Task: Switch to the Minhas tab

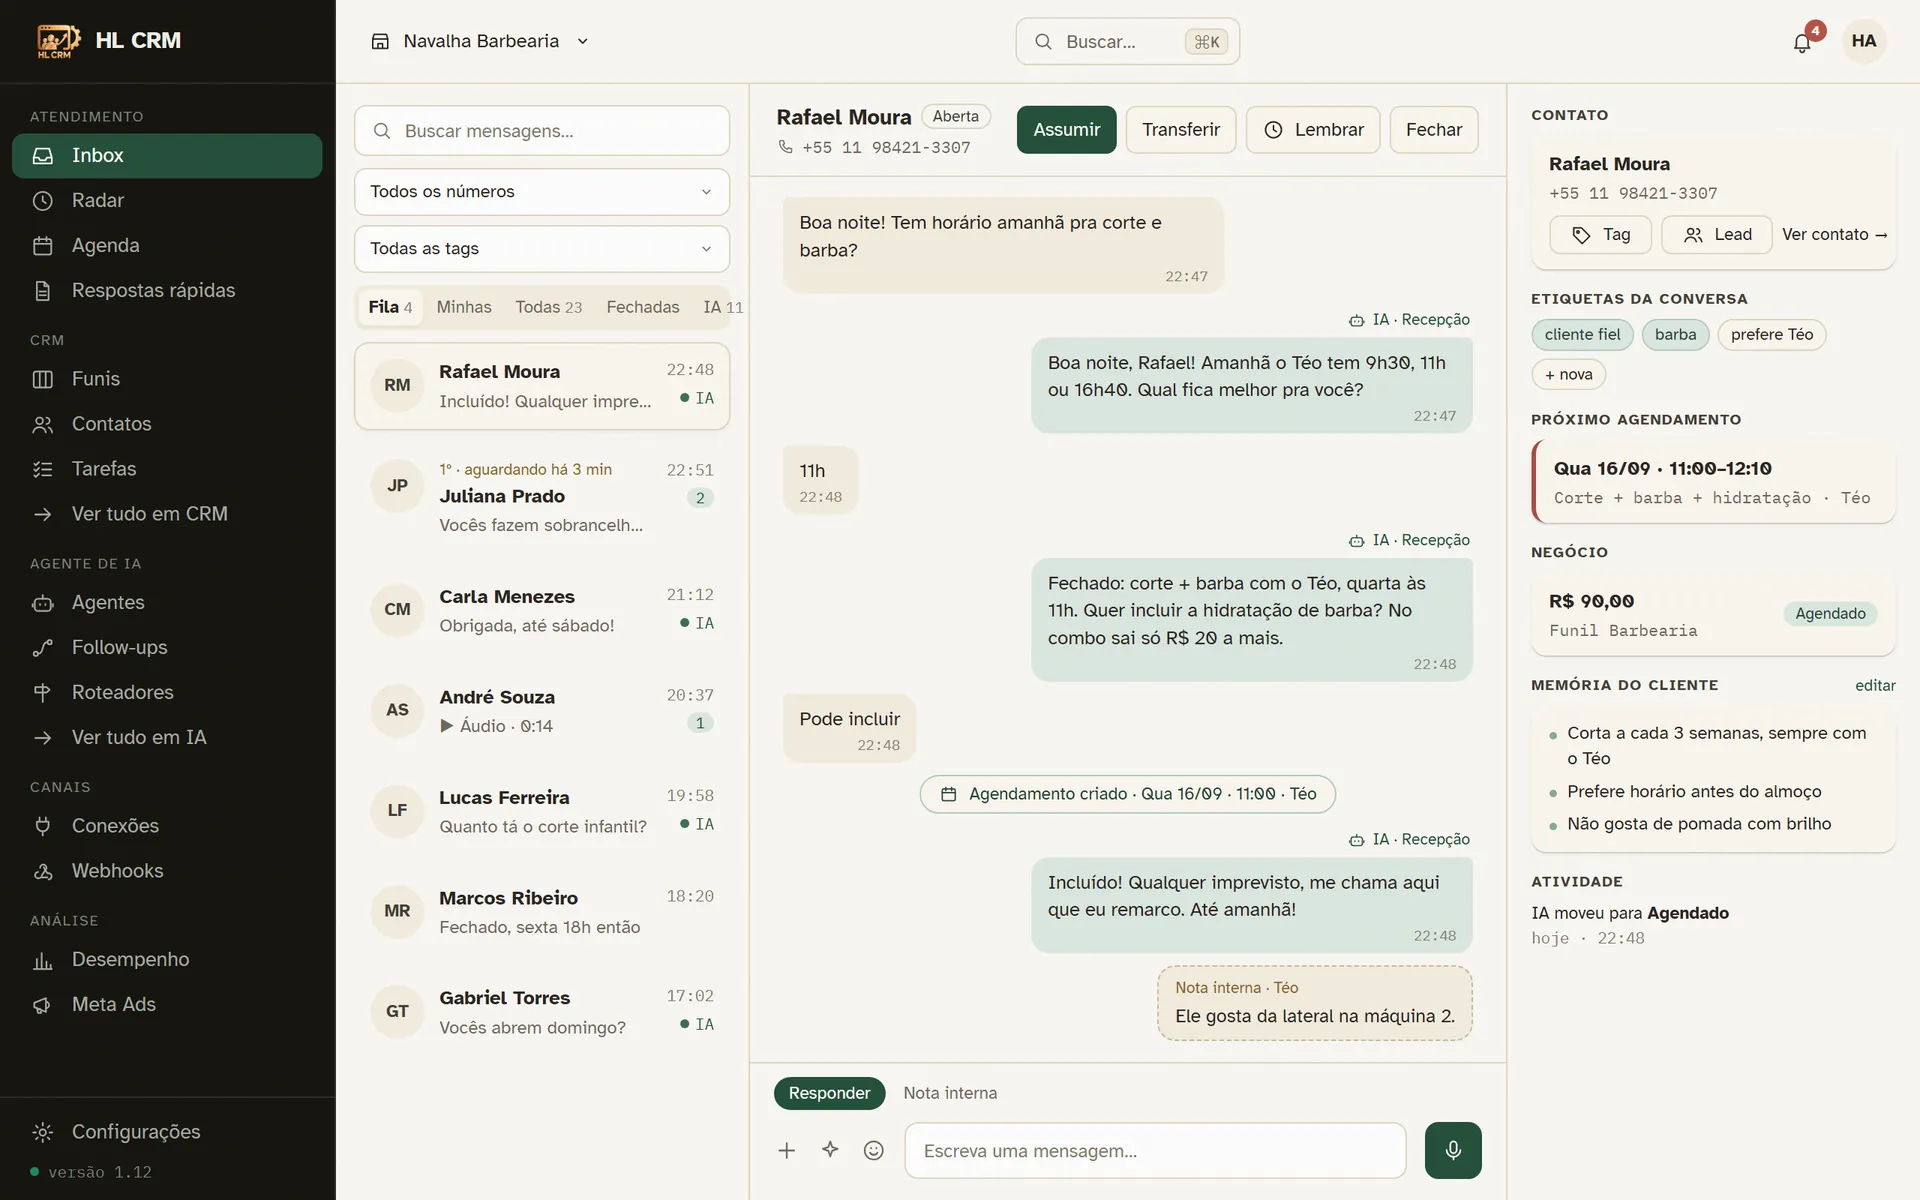Action: [464, 307]
